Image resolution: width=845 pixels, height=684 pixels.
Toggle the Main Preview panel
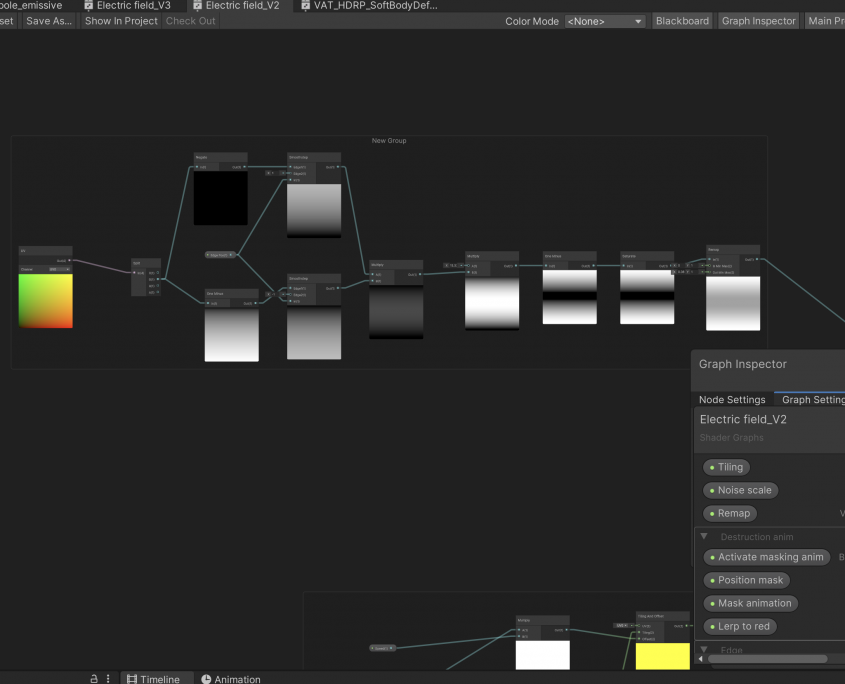click(x=824, y=21)
